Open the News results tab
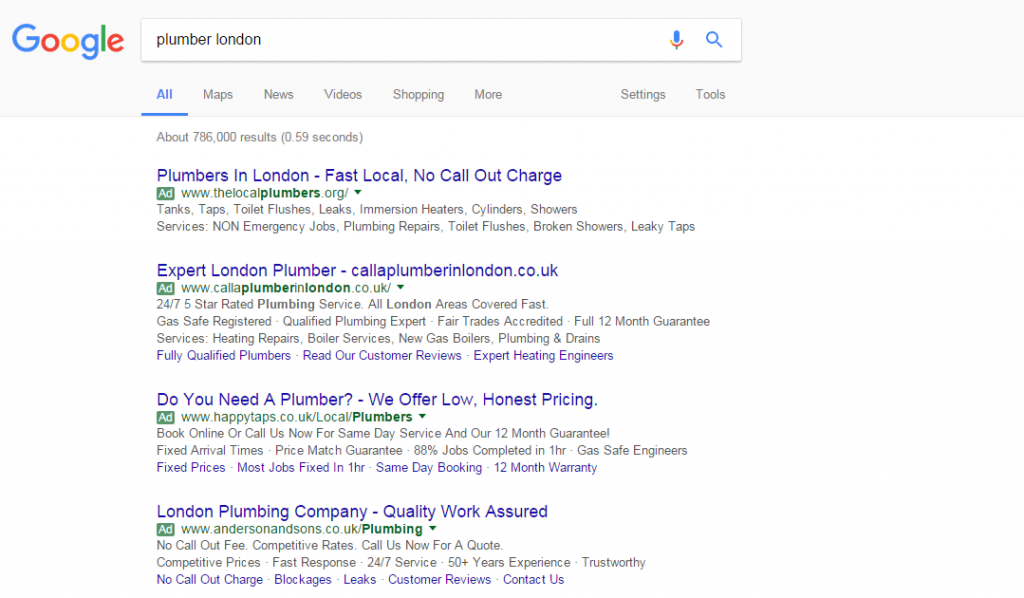The width and height of the screenshot is (1024, 598). (279, 95)
